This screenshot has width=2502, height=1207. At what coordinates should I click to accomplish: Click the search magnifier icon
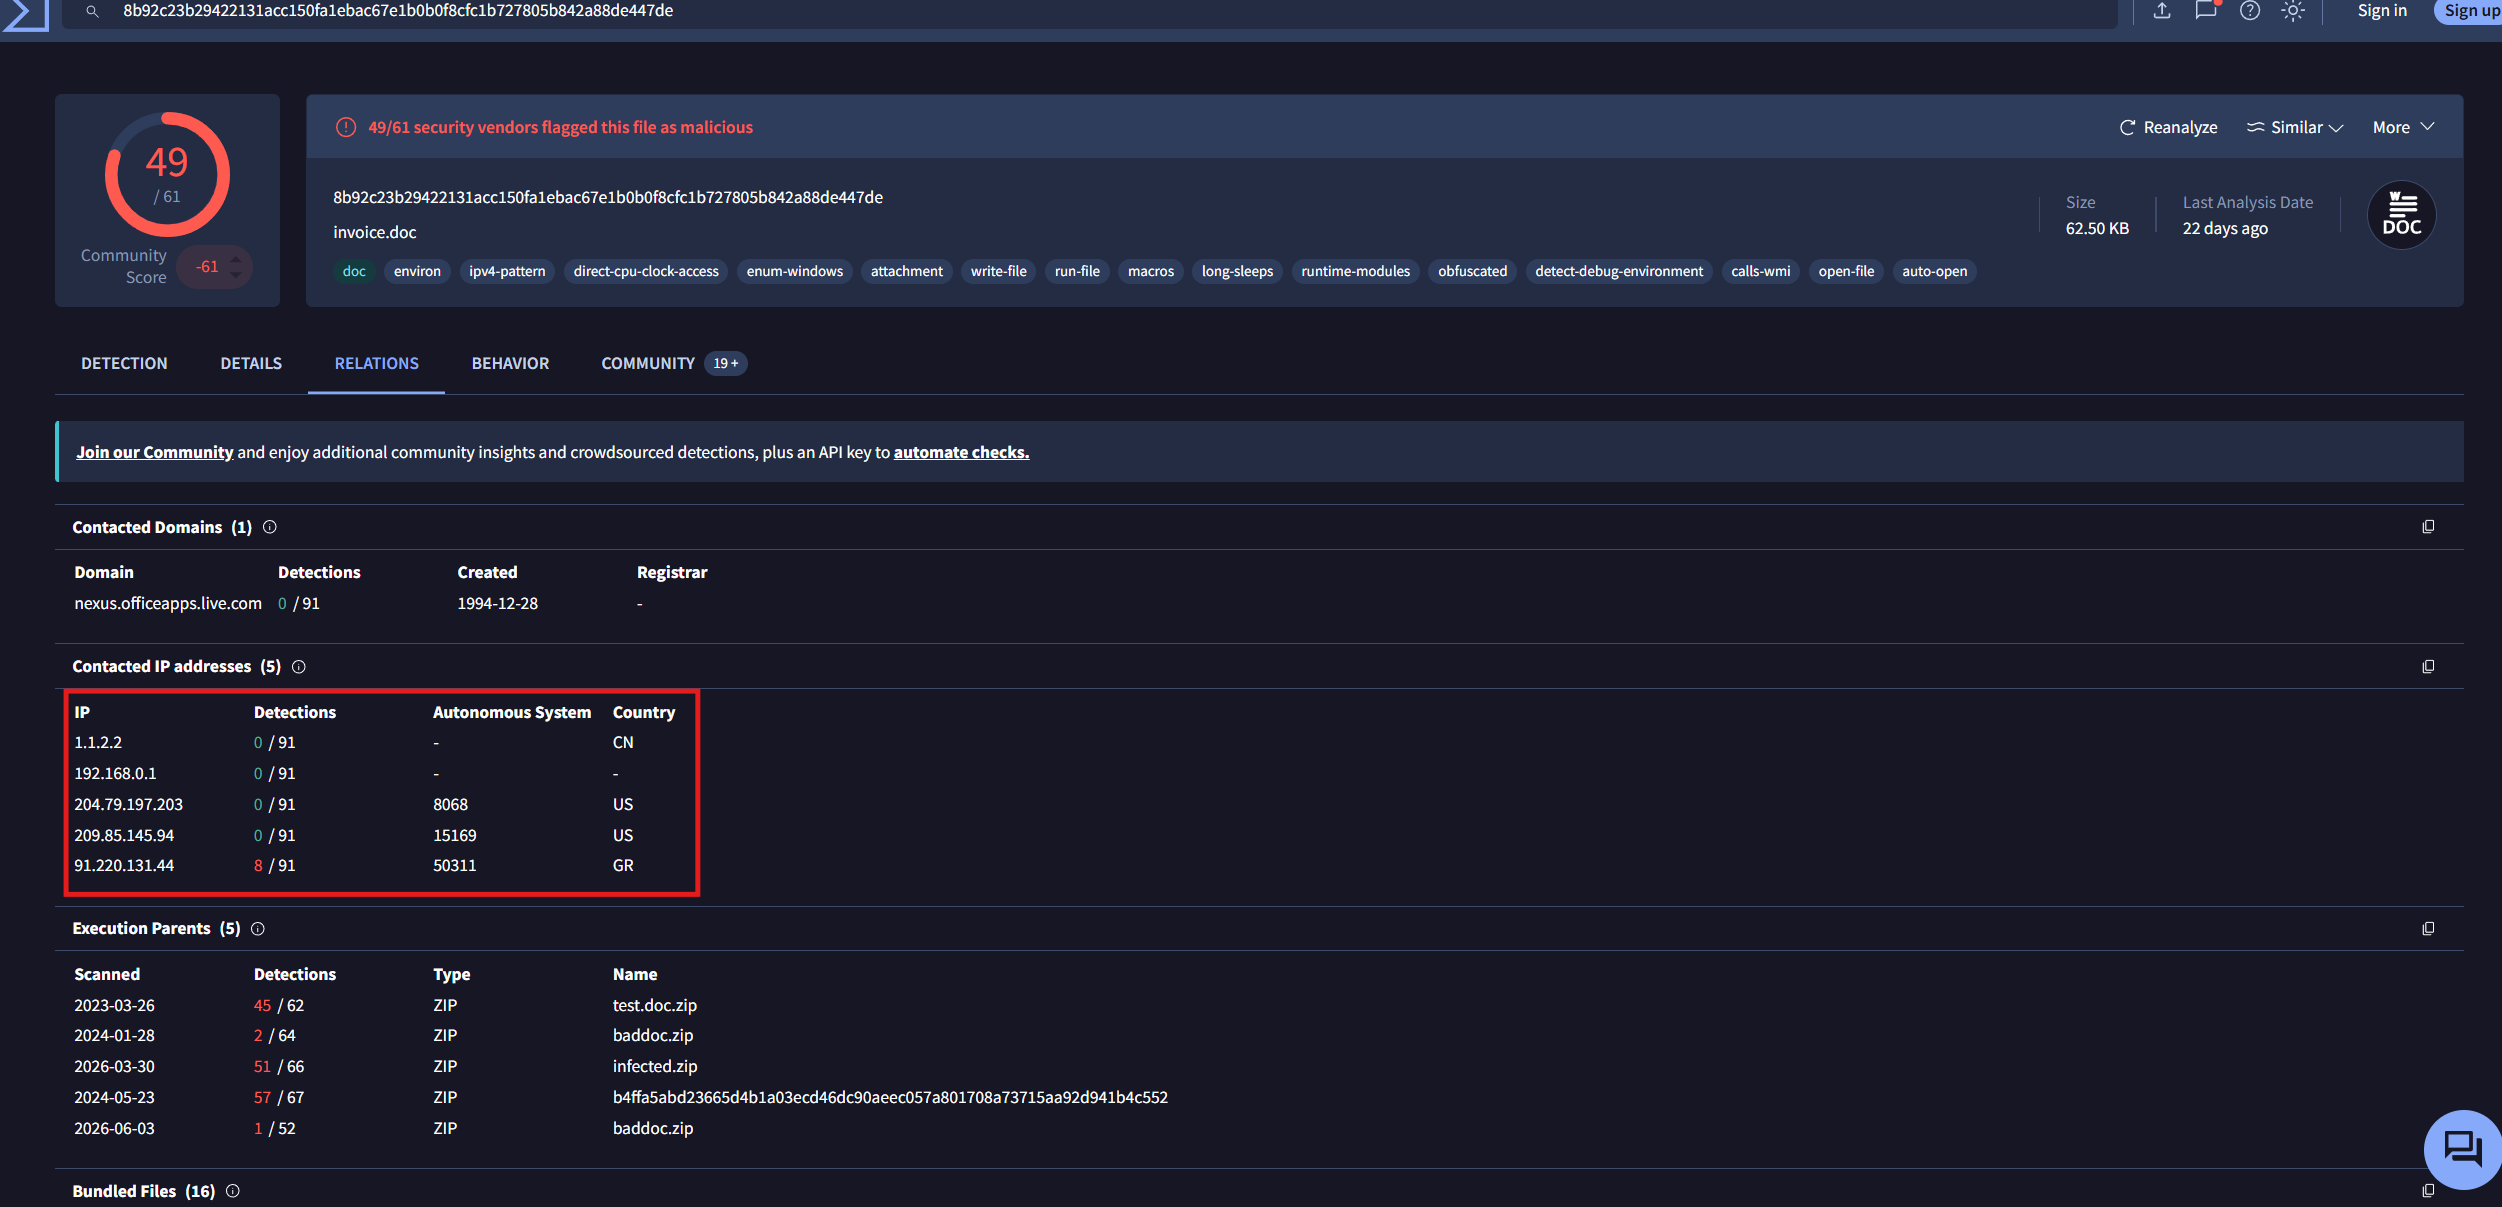point(92,11)
